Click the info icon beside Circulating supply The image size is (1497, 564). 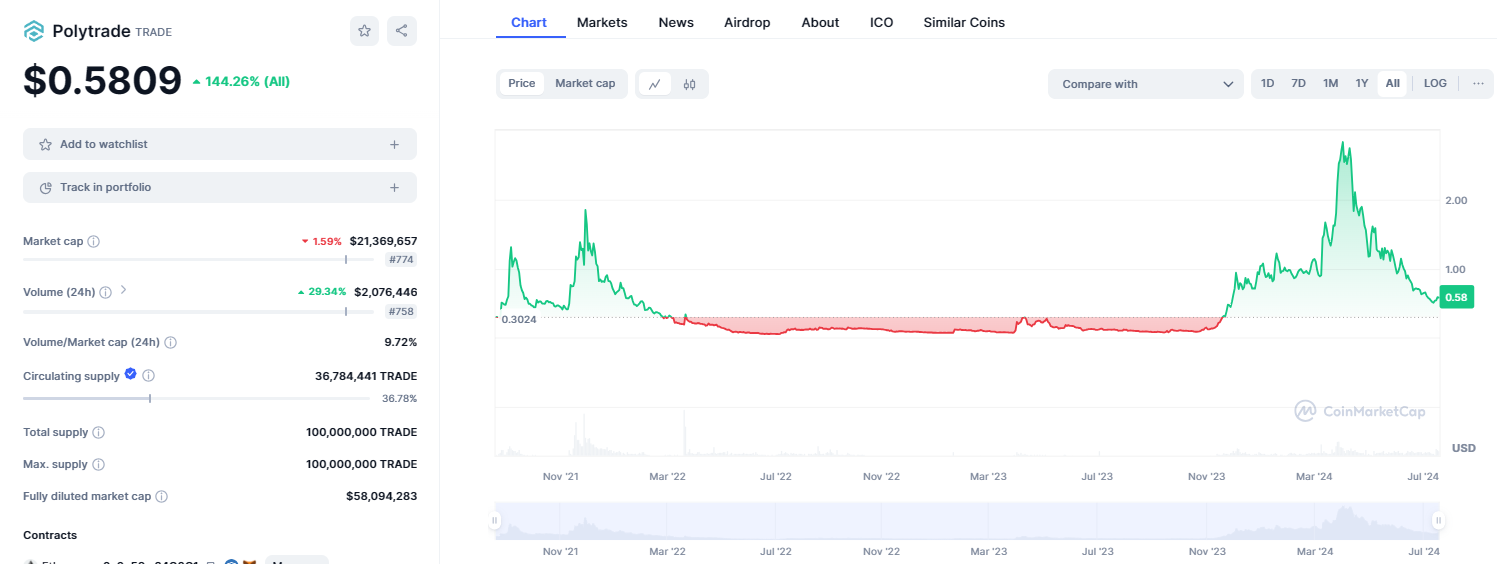click(149, 376)
